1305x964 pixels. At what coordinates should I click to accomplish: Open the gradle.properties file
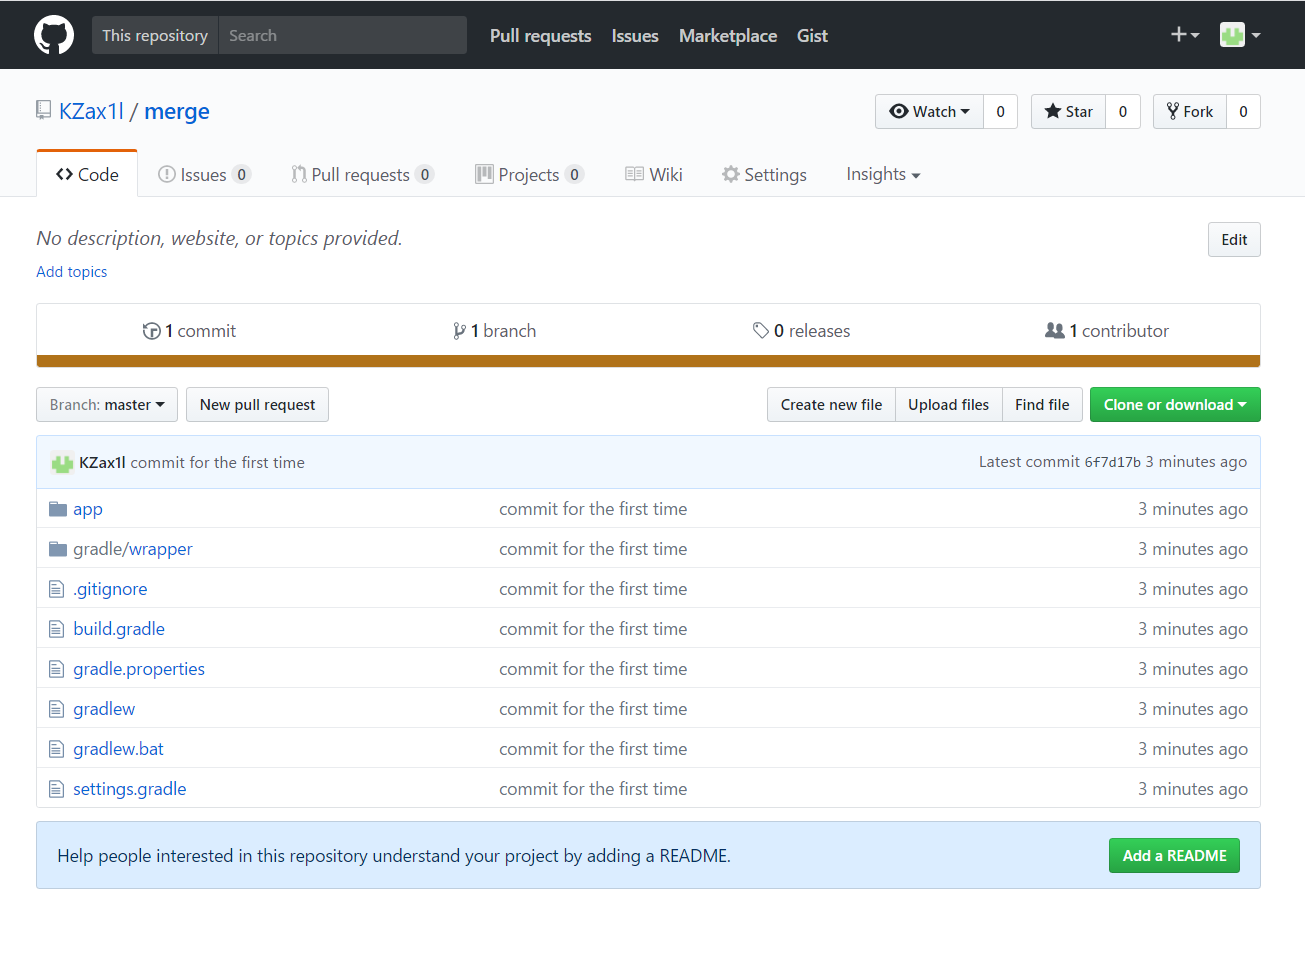(139, 669)
